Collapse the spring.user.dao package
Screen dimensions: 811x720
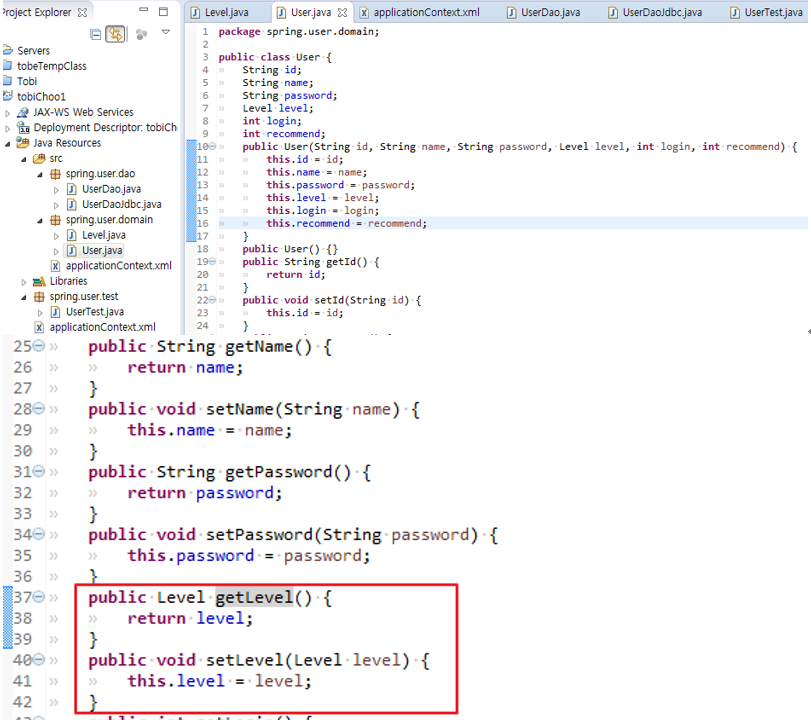pos(40,175)
